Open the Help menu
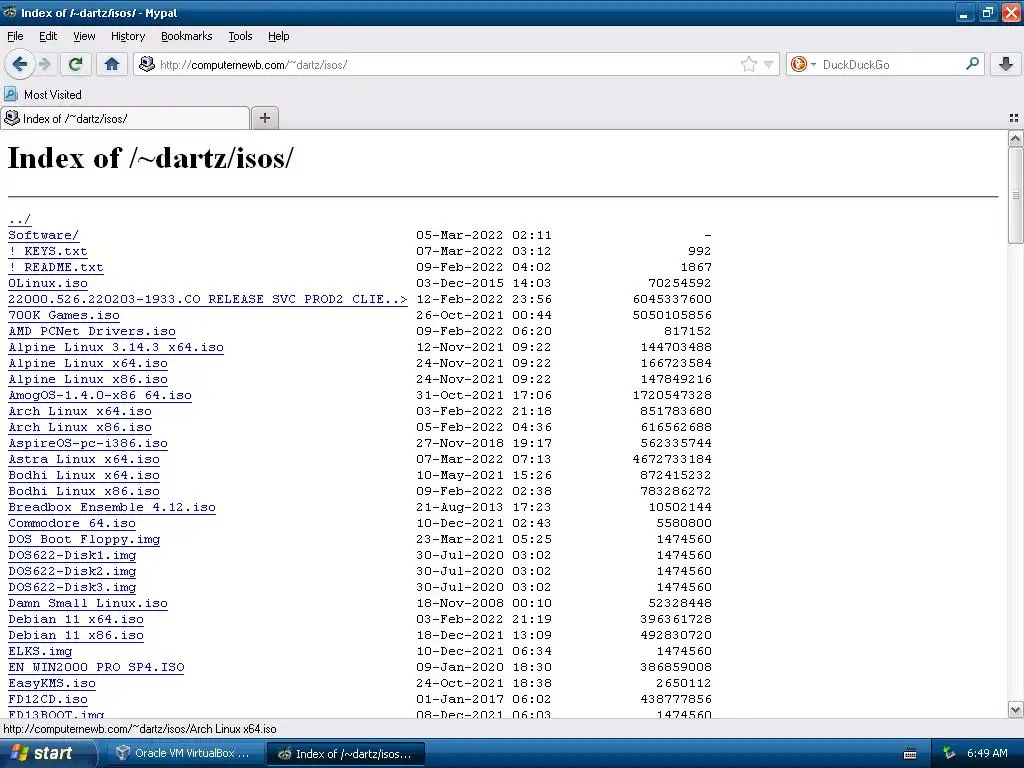This screenshot has height=768, width=1024. click(x=278, y=36)
